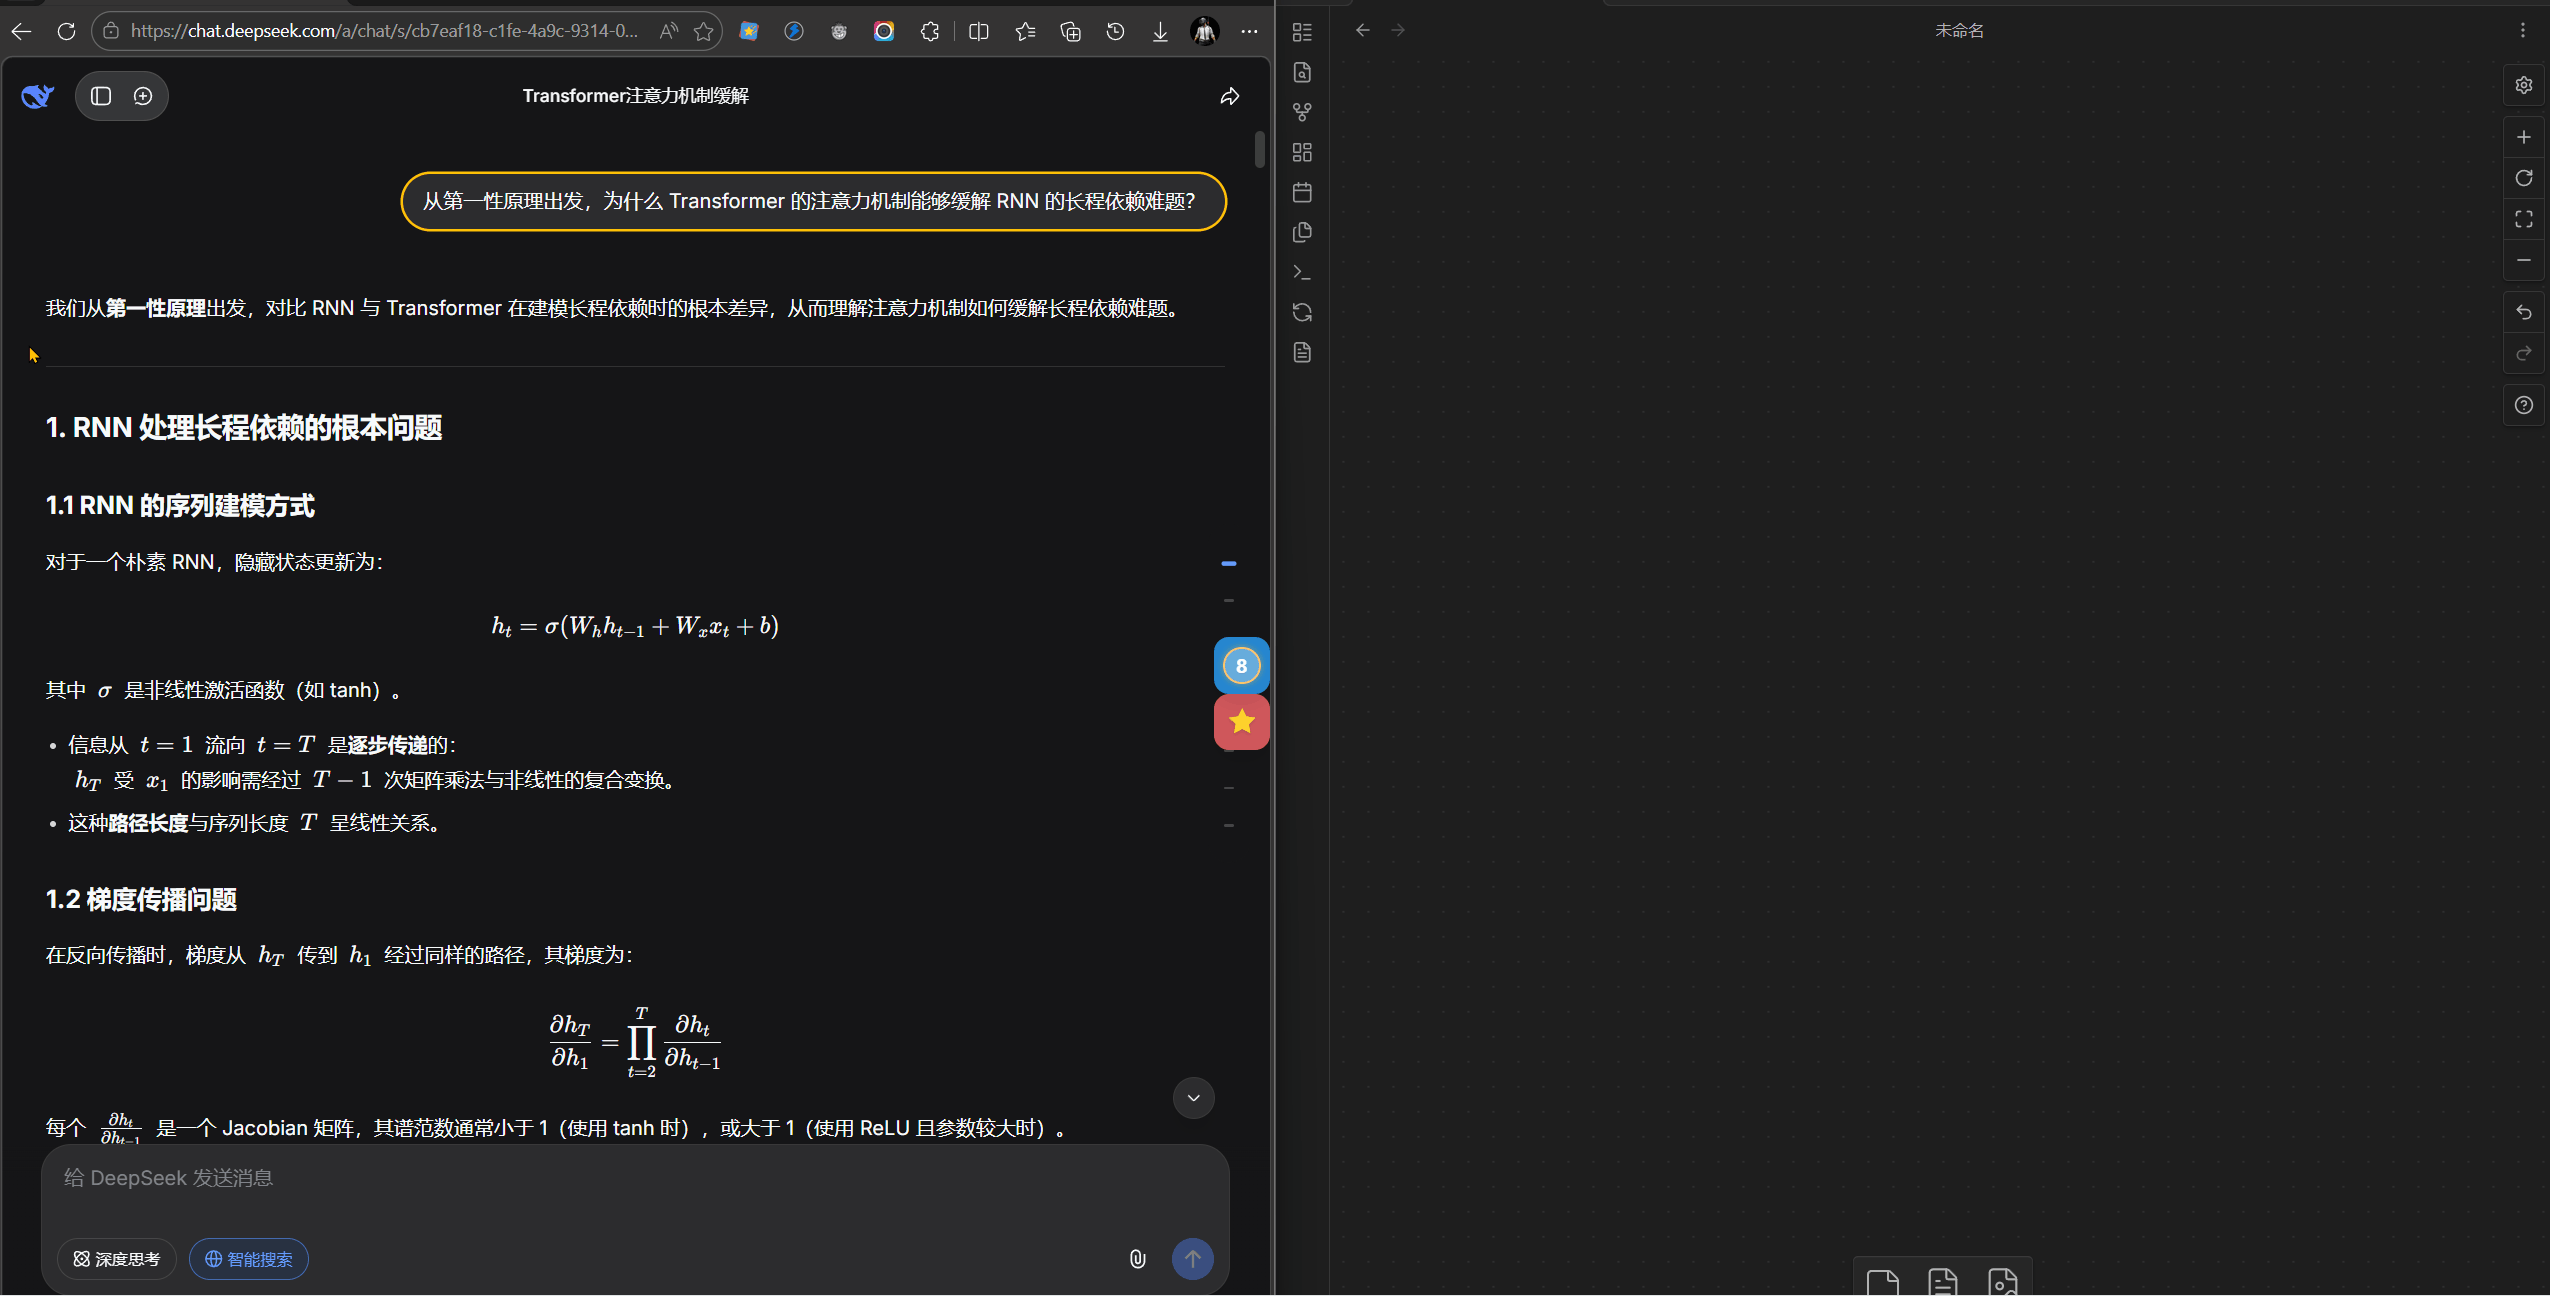Zoom in canvas with plus icon
The width and height of the screenshot is (2550, 1296).
pyautogui.click(x=2523, y=137)
